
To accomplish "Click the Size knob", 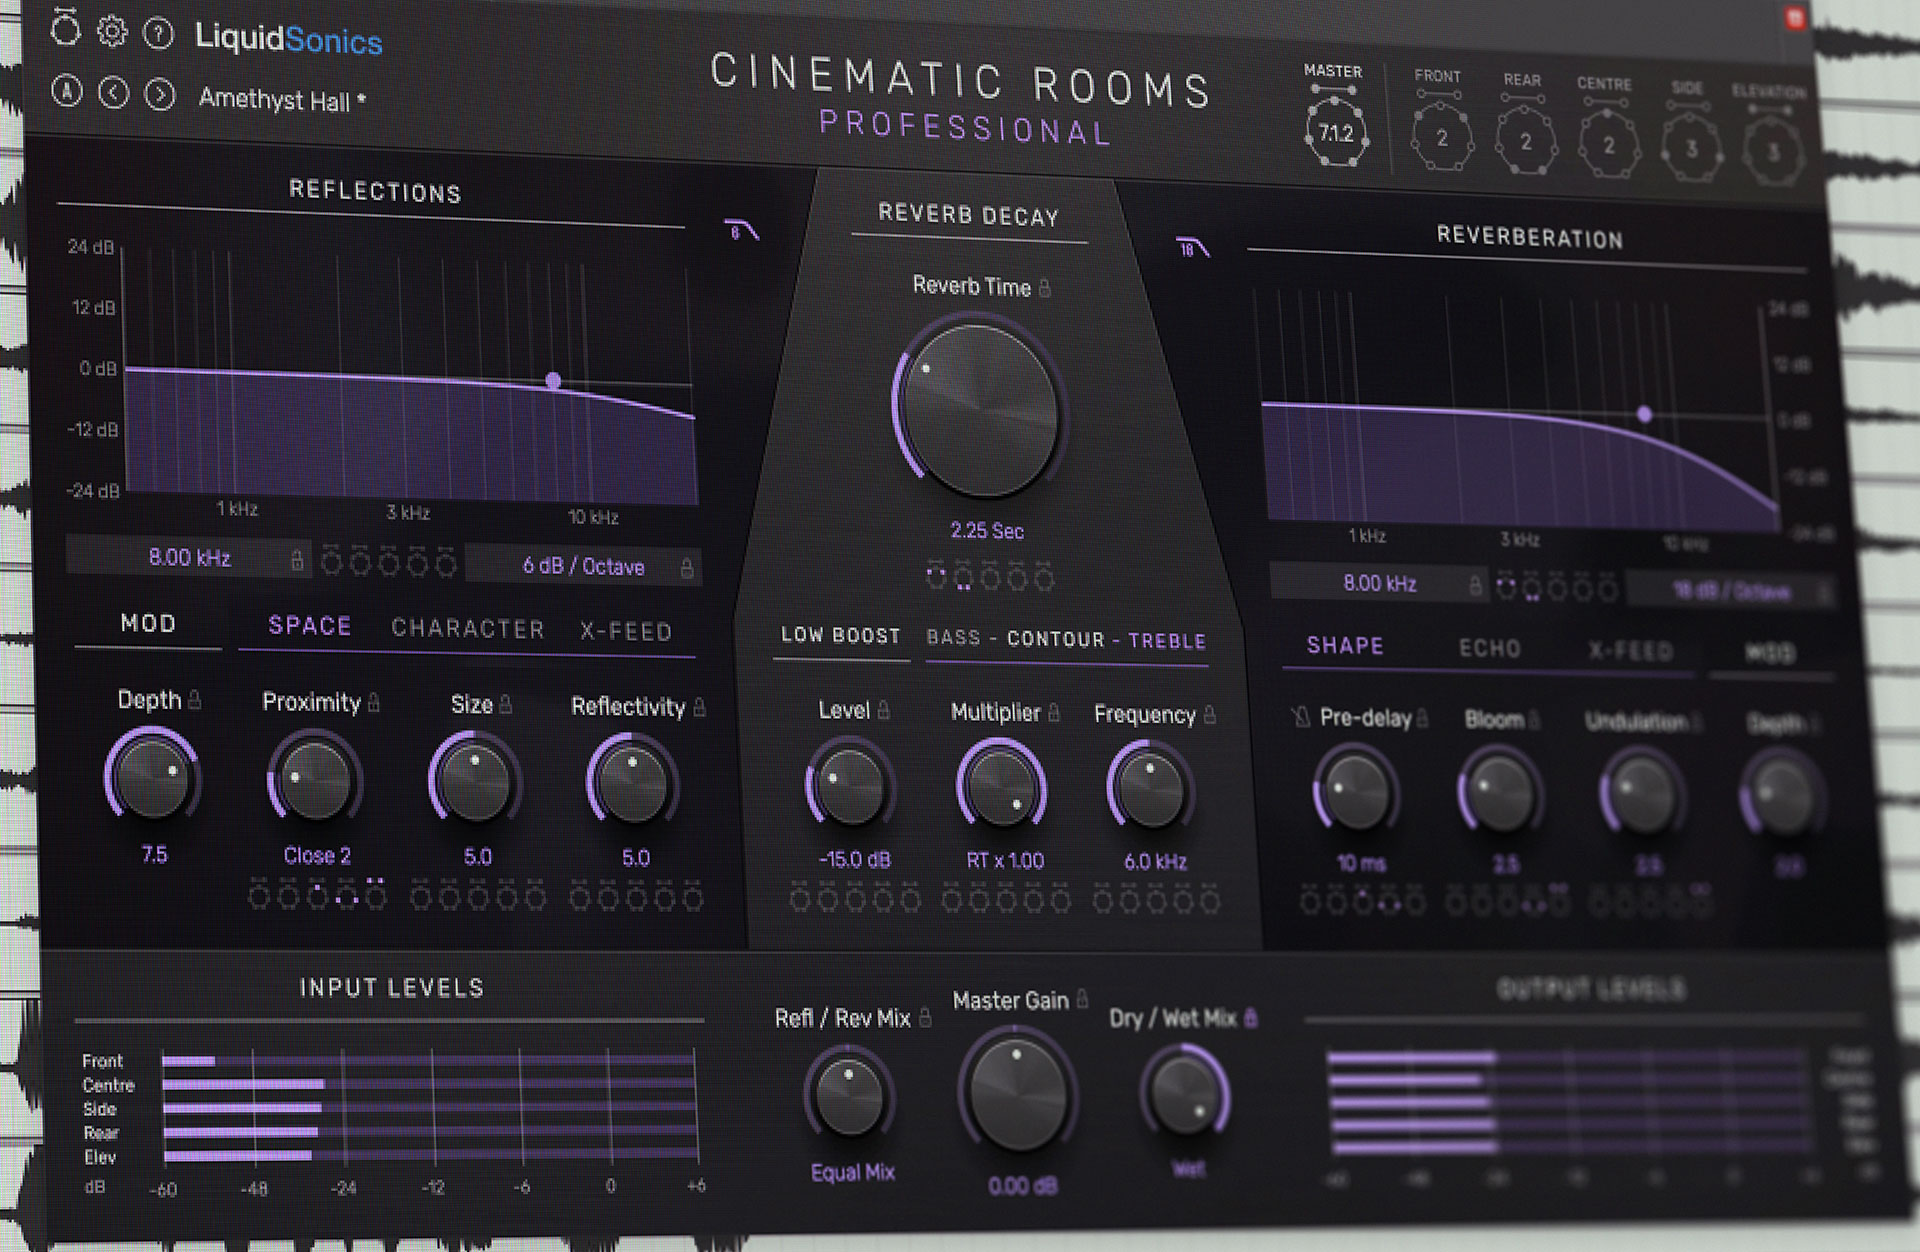I will coord(474,781).
